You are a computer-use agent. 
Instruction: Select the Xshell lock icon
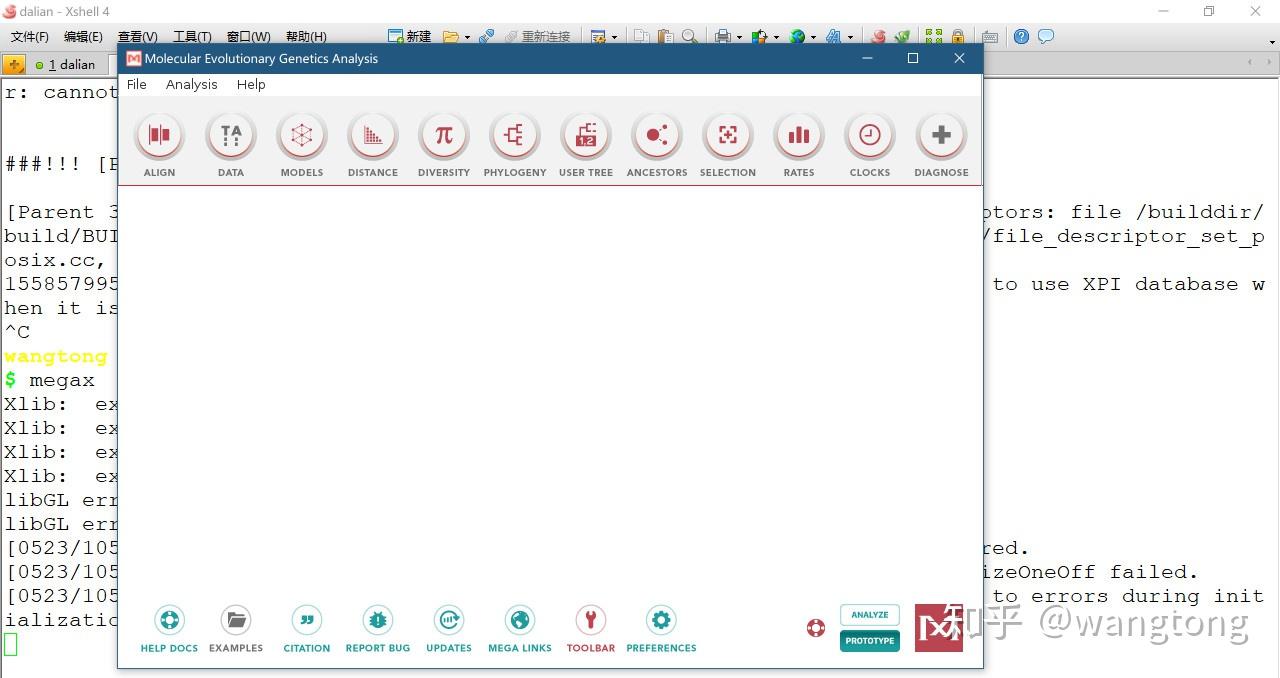[958, 36]
